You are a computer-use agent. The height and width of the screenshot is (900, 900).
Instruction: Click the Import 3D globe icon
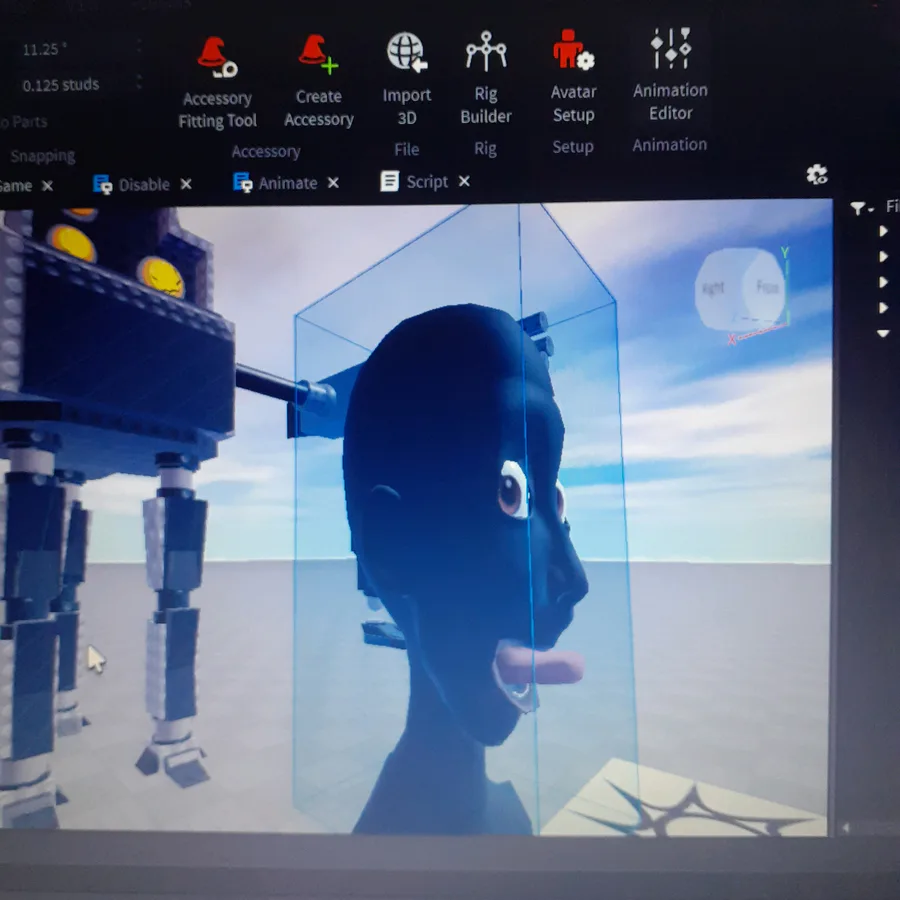click(406, 52)
